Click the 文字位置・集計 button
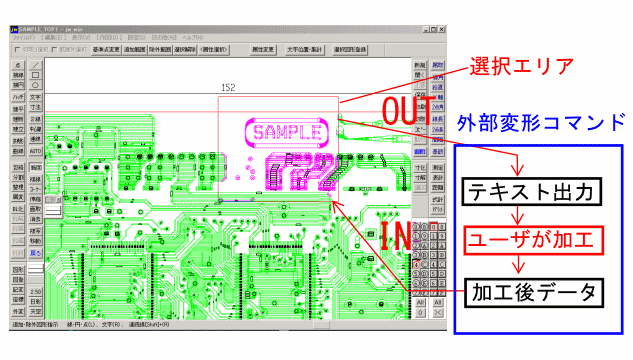 [305, 50]
